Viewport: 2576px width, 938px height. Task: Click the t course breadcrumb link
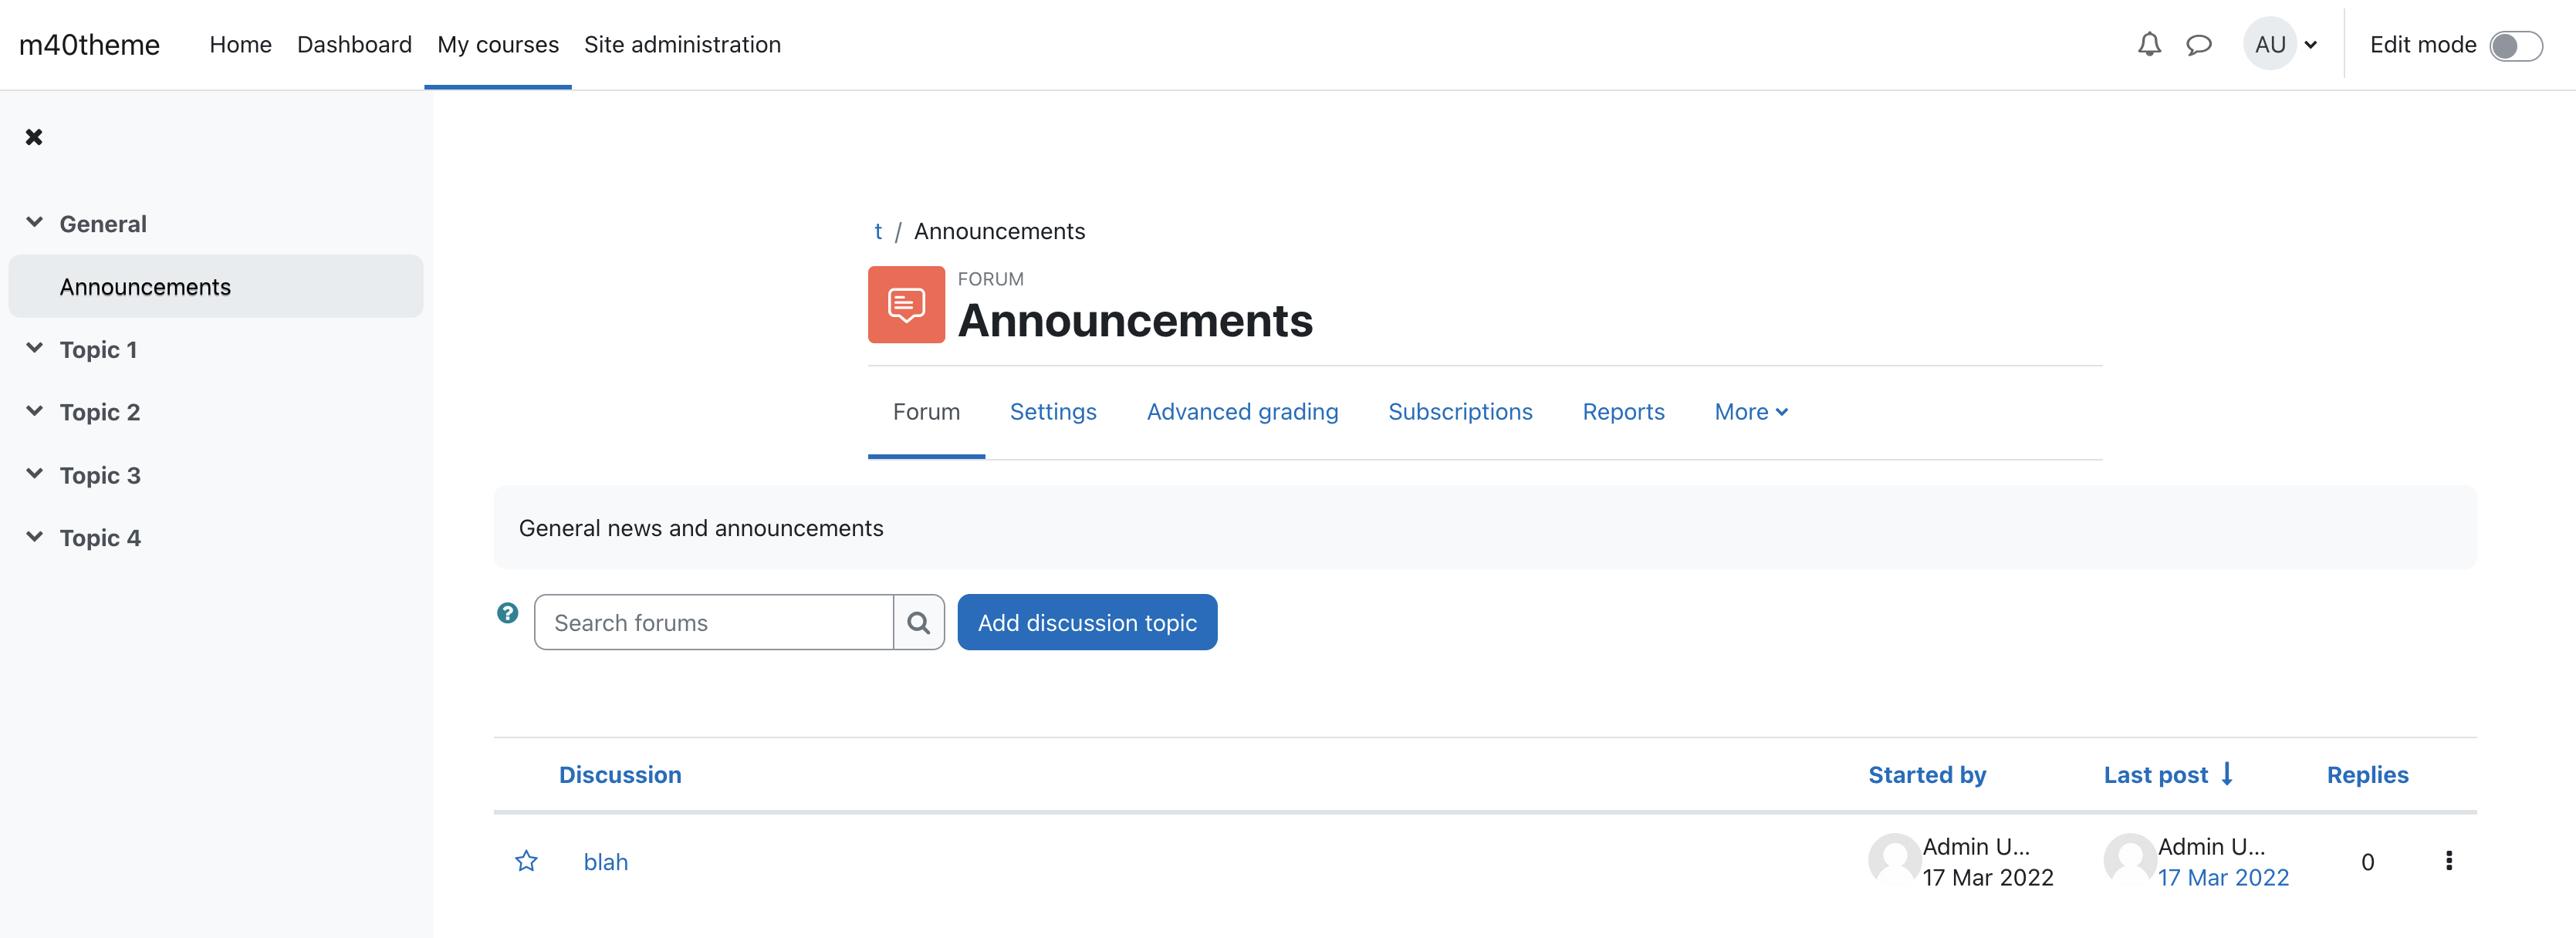pos(878,231)
